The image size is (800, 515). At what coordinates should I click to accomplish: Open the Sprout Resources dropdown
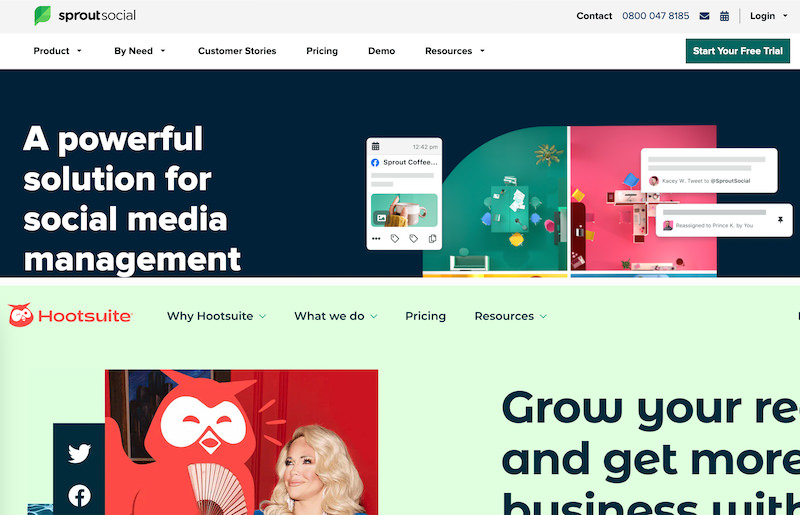(455, 51)
